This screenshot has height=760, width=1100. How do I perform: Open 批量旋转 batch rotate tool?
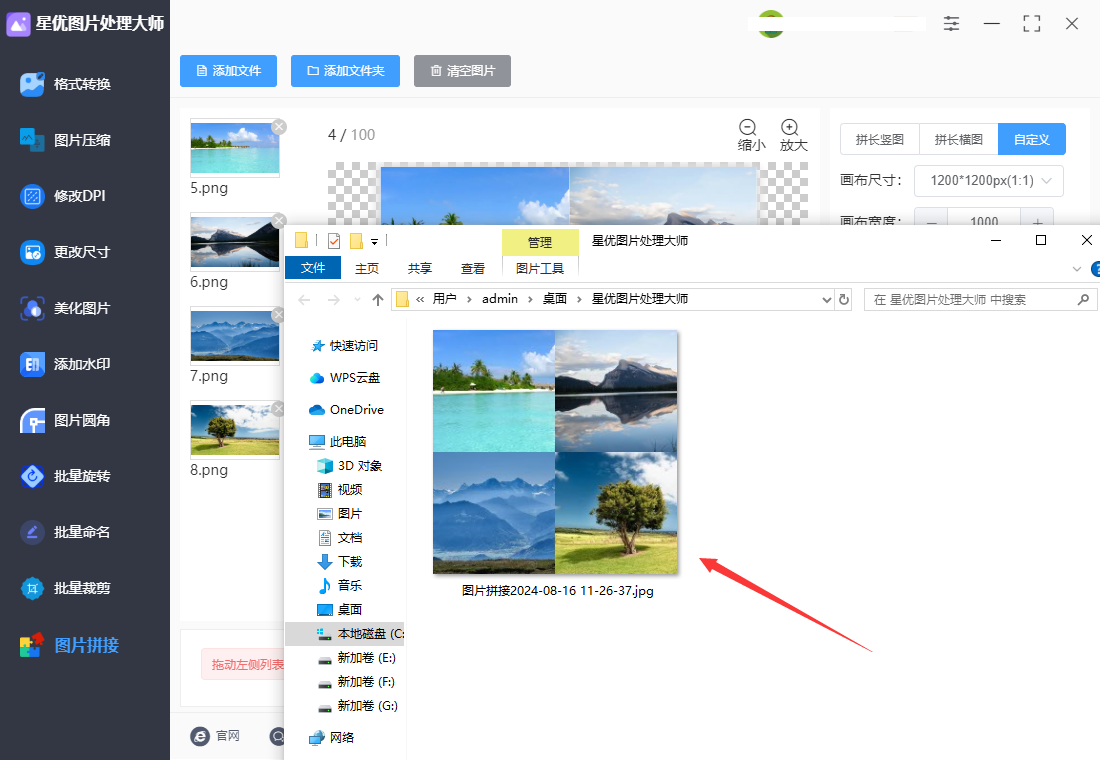(x=65, y=476)
